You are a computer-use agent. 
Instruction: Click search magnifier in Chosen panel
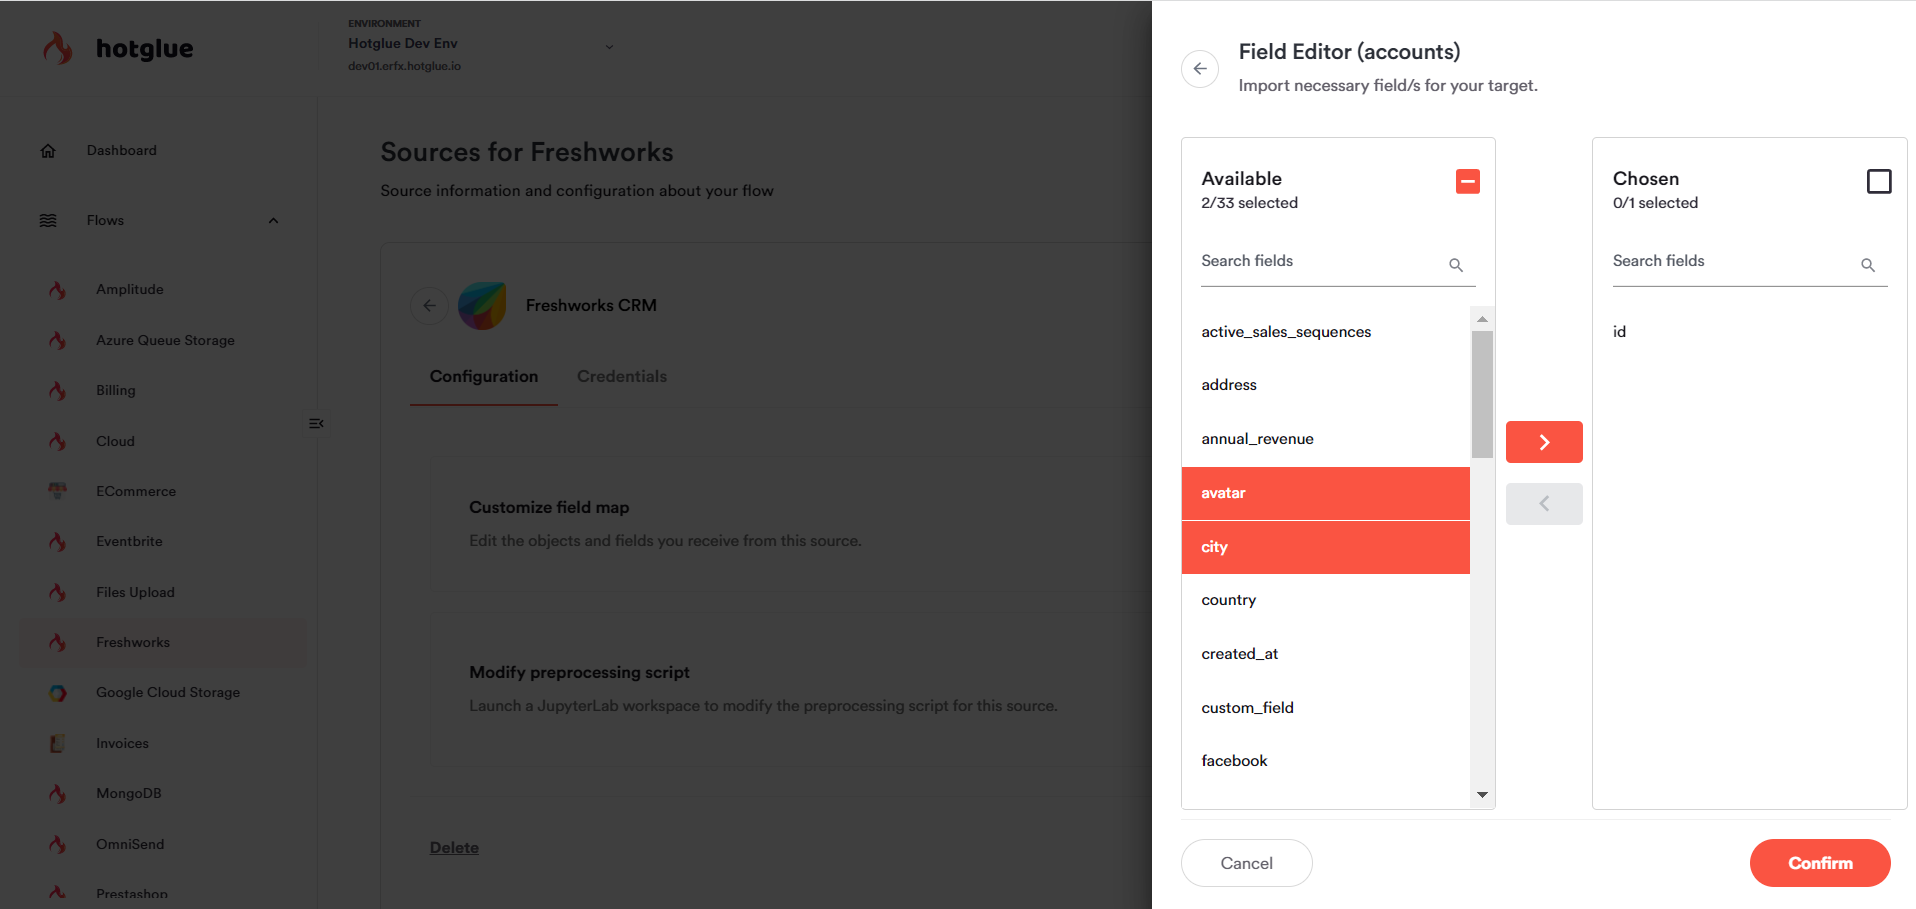(x=1867, y=265)
